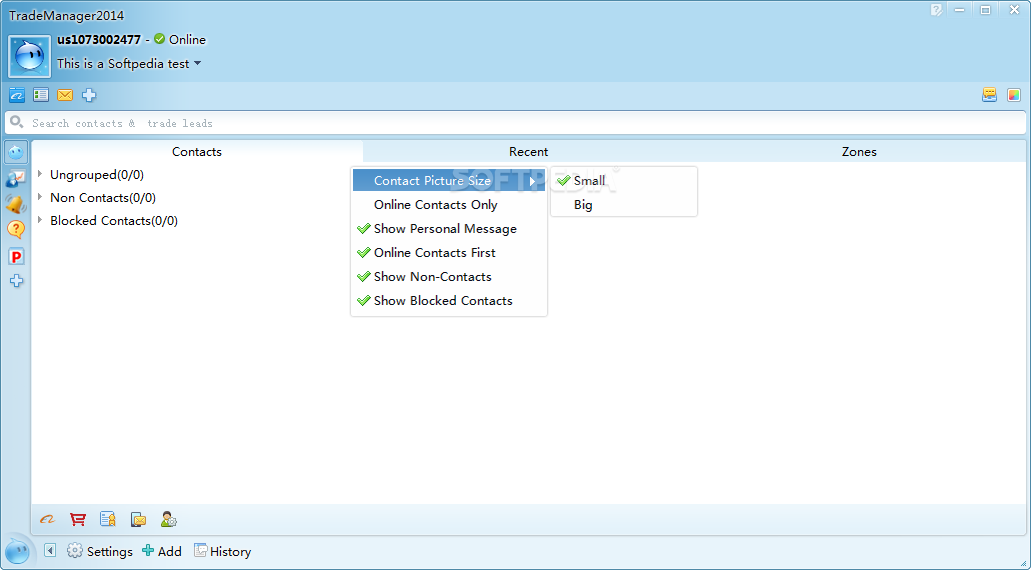
Task: Open the message box icon at top right
Action: [x=990, y=95]
